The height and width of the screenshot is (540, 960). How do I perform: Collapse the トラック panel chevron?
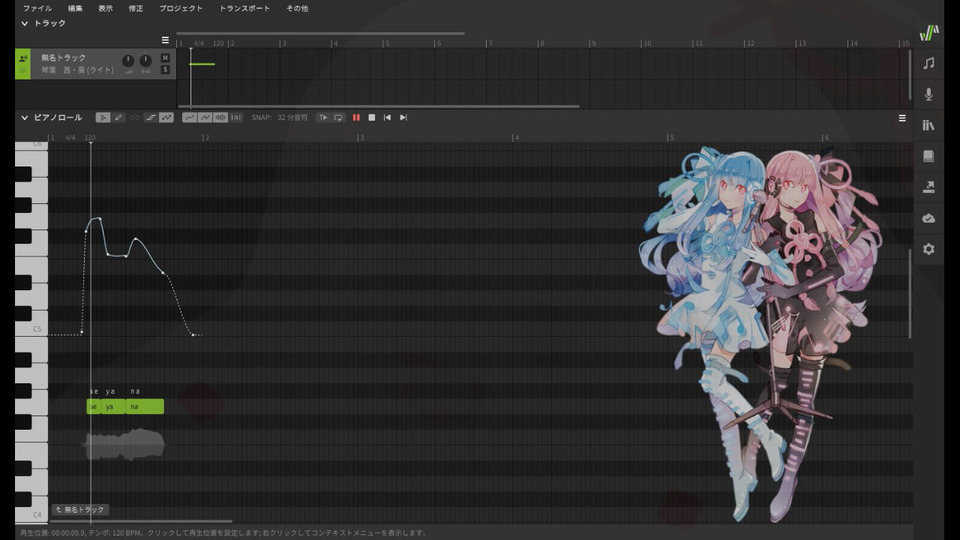pos(24,23)
